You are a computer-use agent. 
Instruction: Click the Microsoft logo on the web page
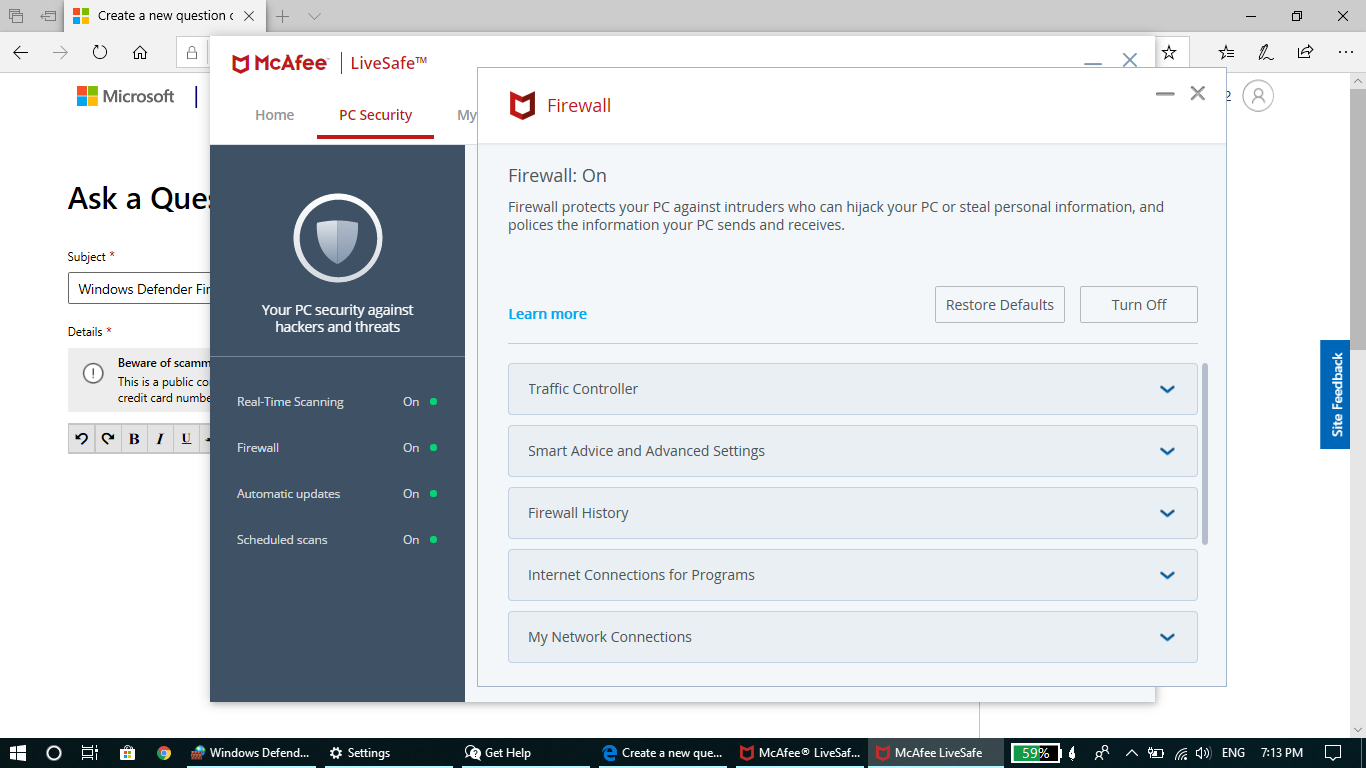pos(126,96)
